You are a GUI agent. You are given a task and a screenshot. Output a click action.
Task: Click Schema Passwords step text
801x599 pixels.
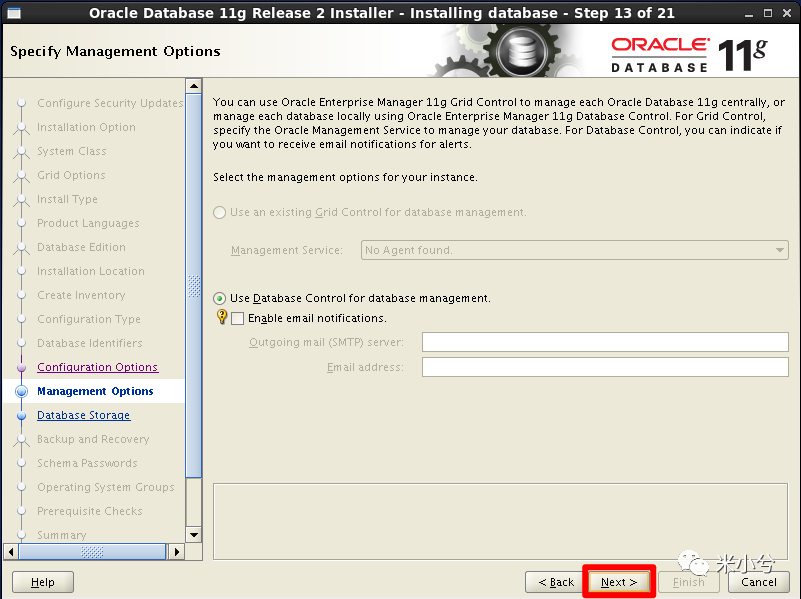[x=87, y=463]
